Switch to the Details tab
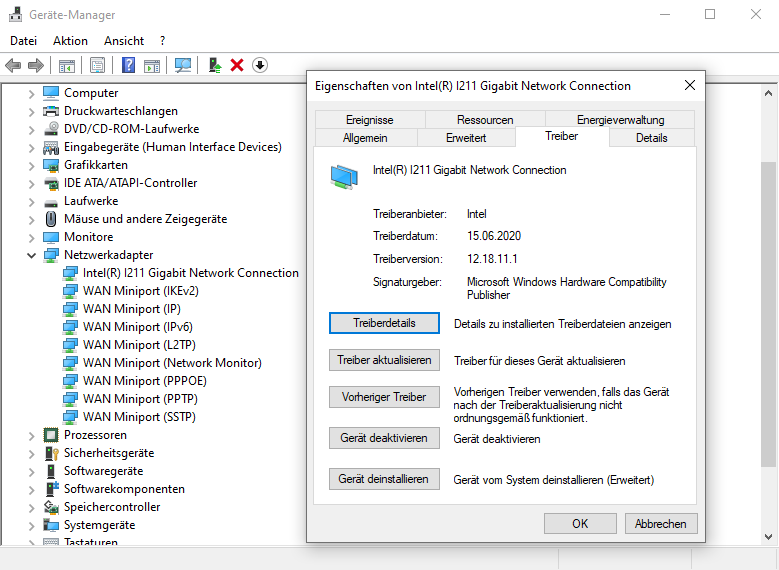 (x=651, y=138)
